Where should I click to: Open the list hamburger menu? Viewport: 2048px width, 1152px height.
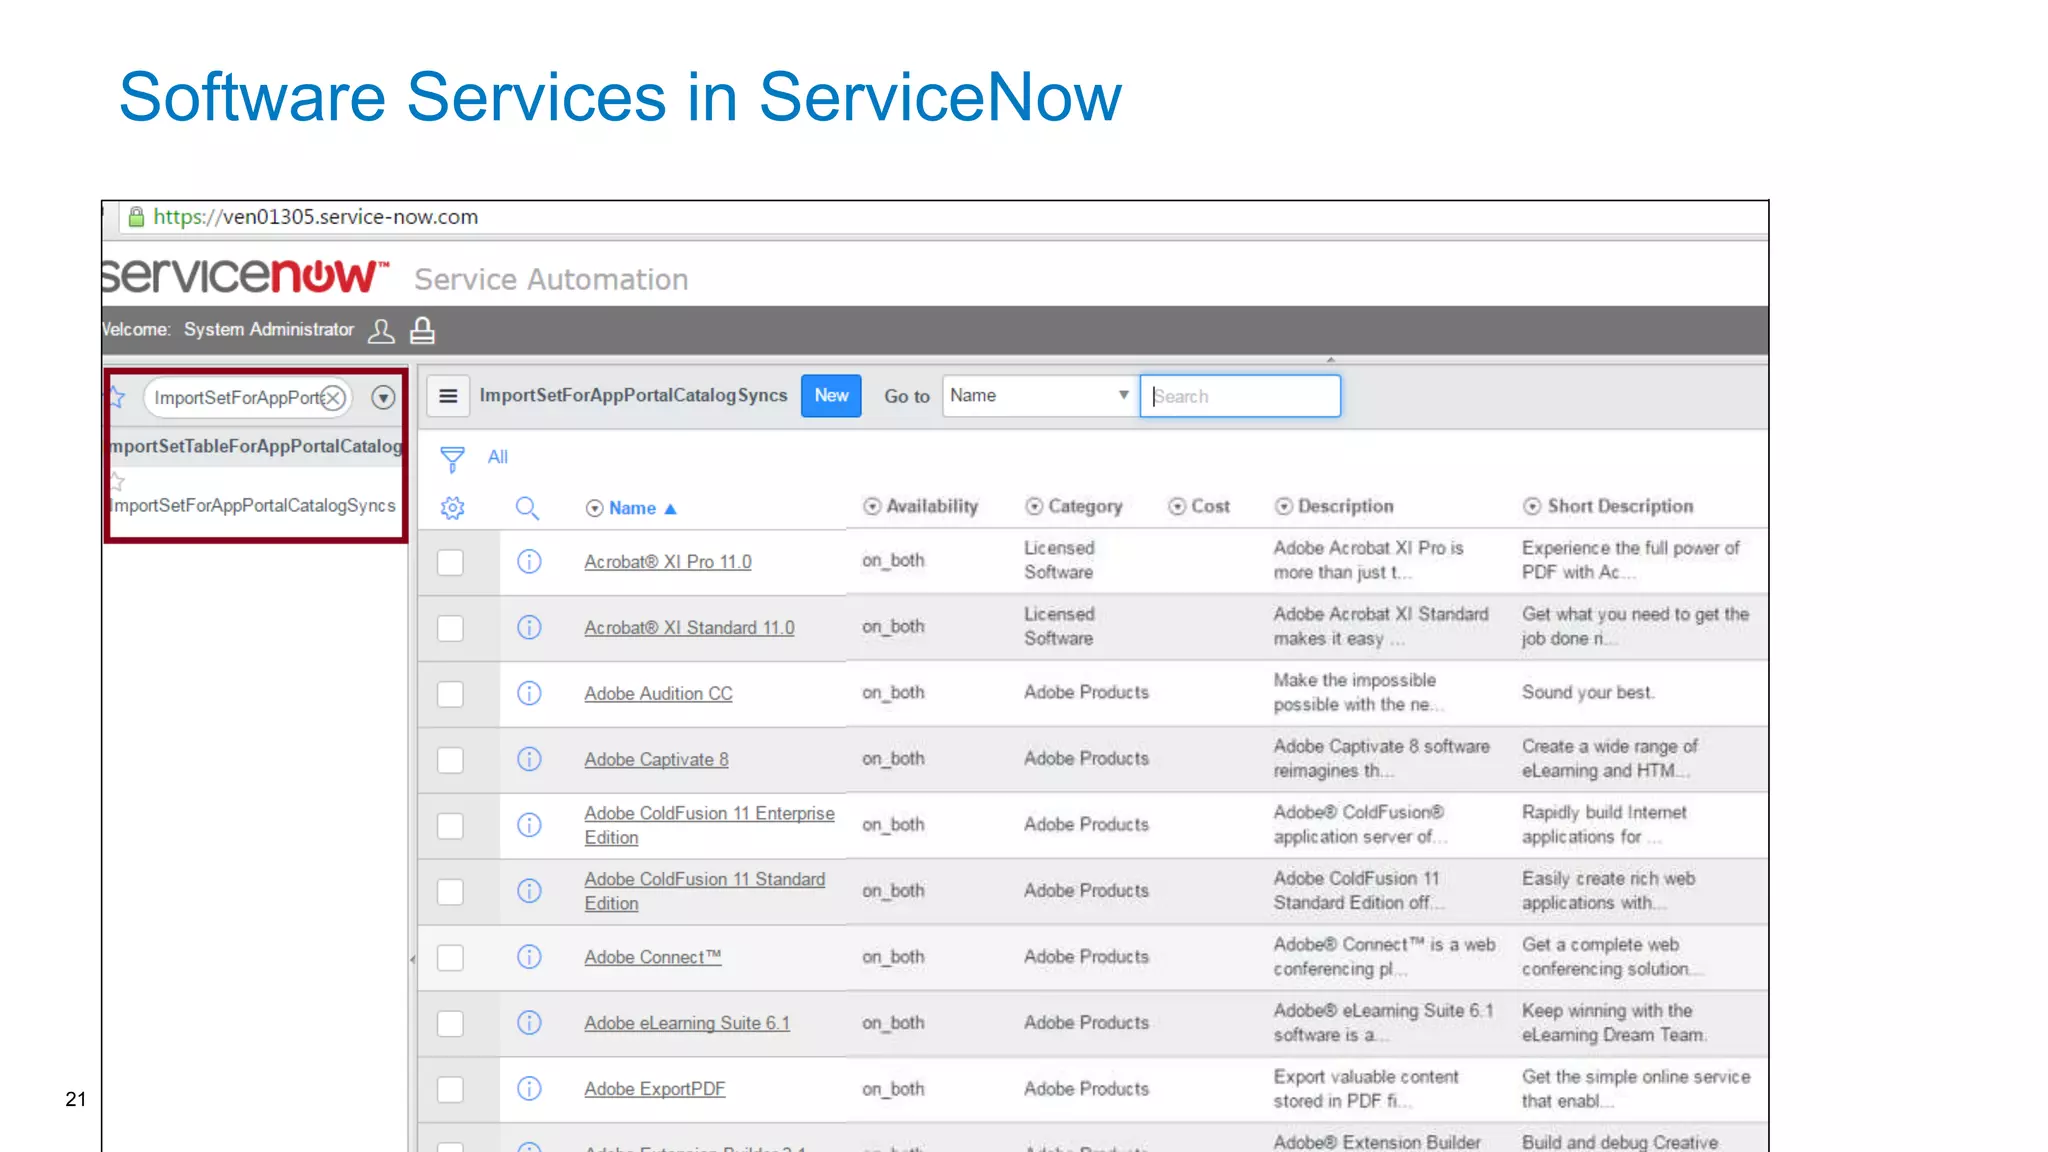click(x=448, y=396)
